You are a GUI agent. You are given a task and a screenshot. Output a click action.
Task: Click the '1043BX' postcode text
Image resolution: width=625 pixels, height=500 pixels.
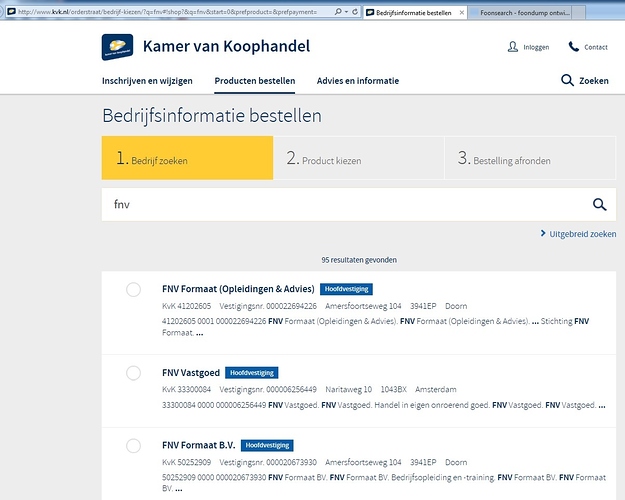pyautogui.click(x=393, y=390)
